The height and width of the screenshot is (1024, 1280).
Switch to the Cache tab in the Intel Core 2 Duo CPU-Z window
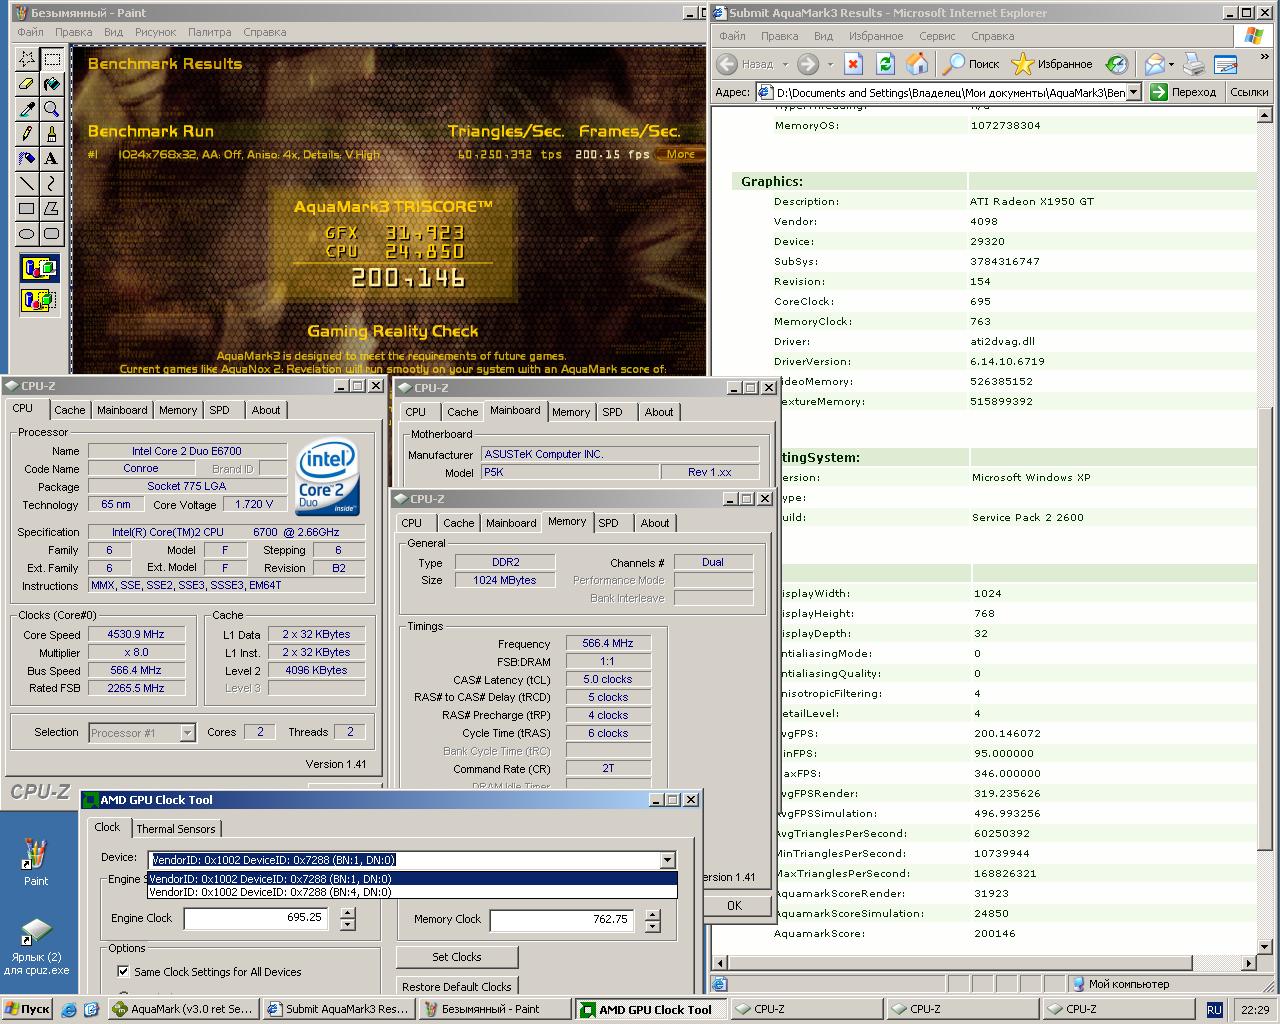click(x=69, y=410)
